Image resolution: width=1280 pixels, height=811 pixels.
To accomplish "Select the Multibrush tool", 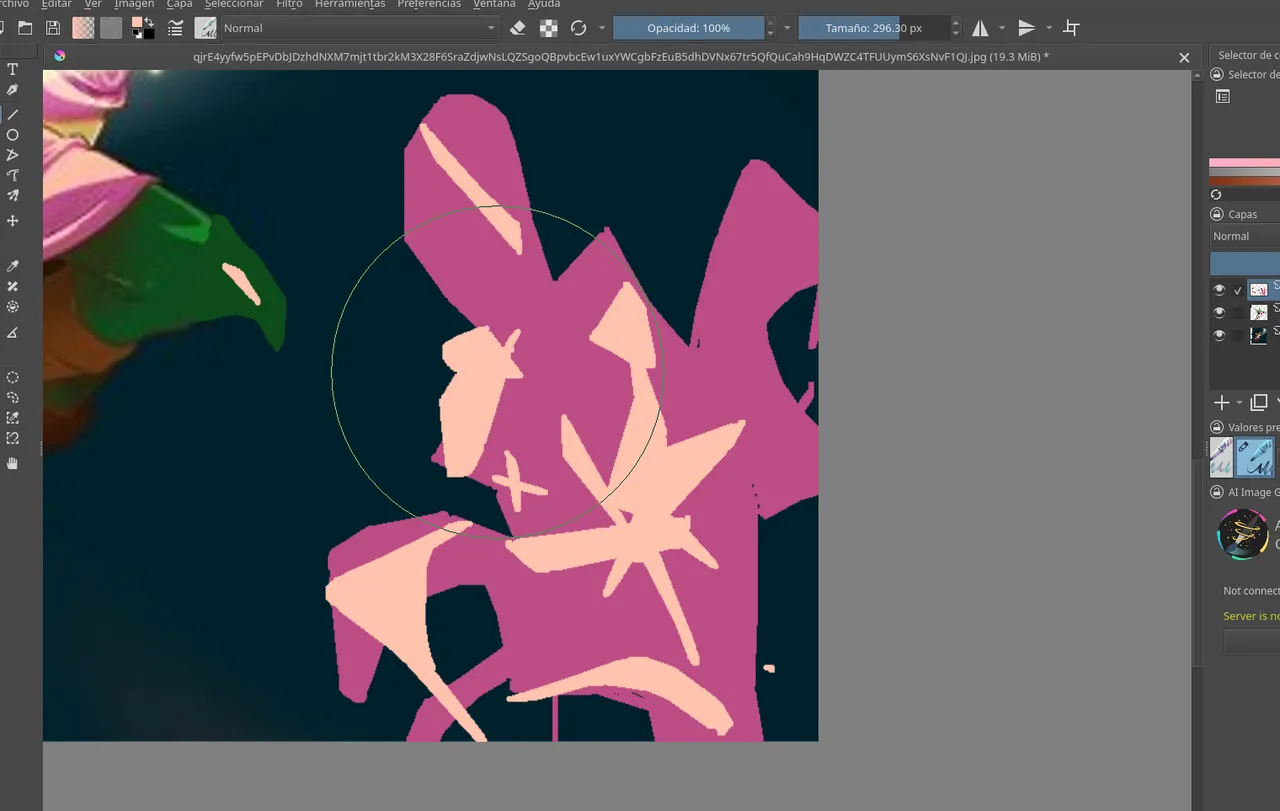I will (x=13, y=196).
